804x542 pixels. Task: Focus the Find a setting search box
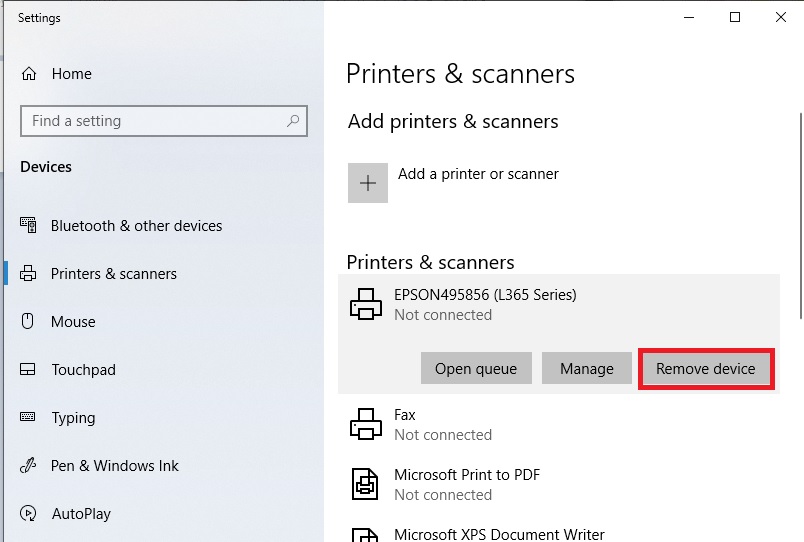pos(164,121)
